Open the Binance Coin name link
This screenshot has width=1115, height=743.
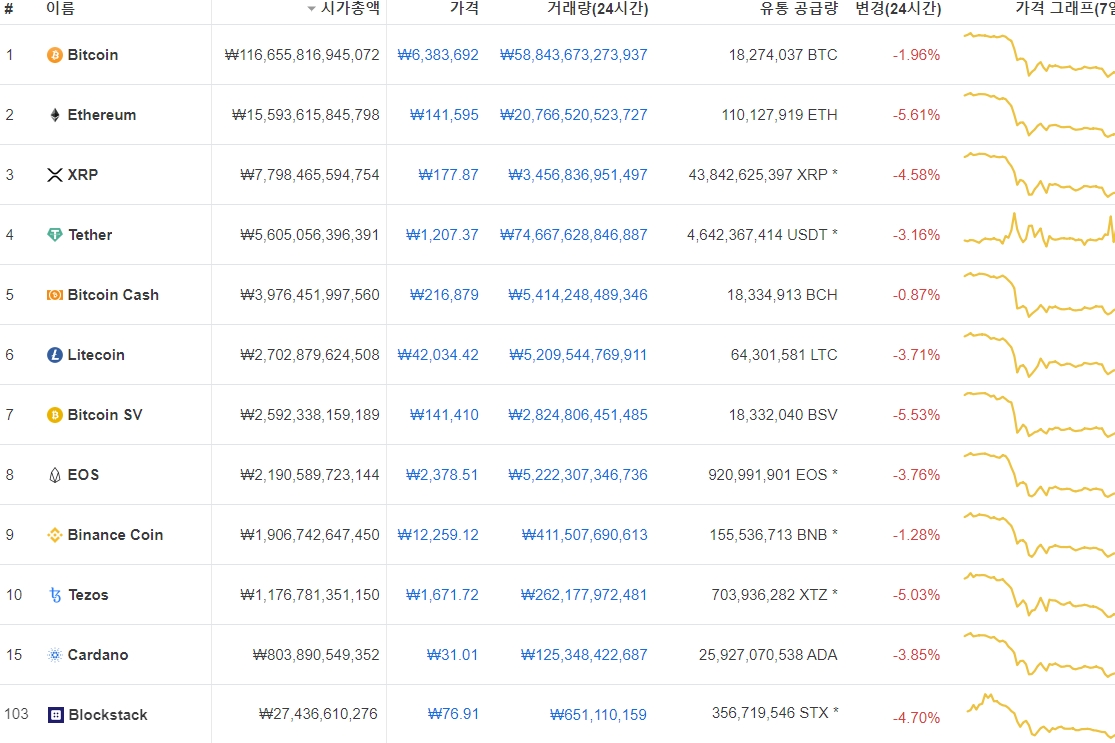115,535
